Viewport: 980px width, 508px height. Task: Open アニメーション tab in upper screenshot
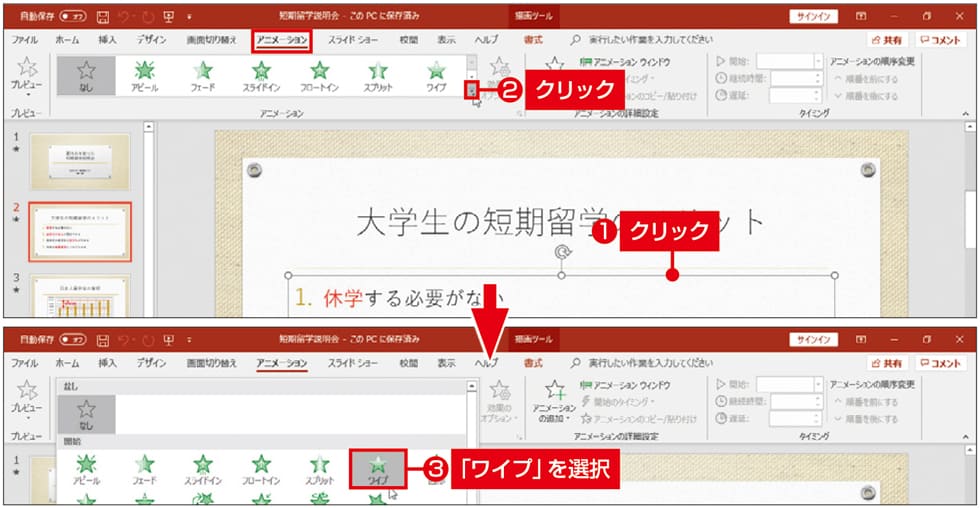[x=282, y=40]
